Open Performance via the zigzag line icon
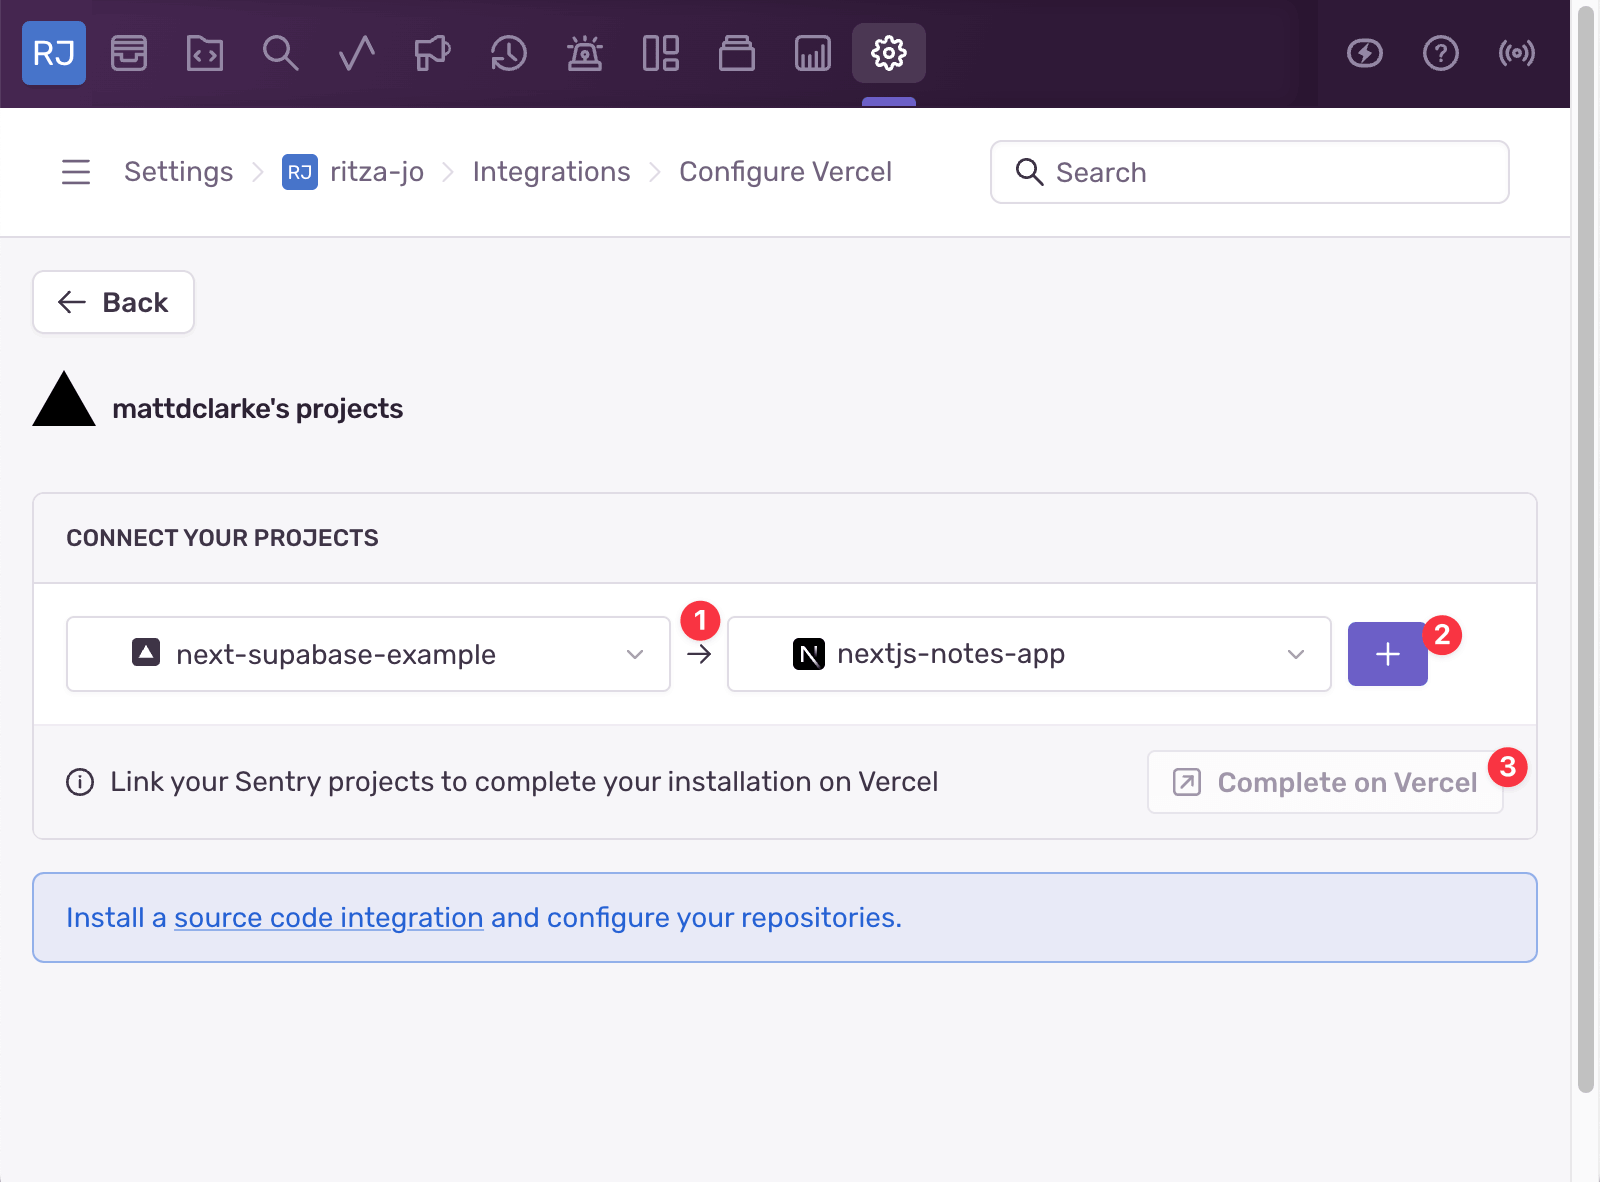 (x=357, y=53)
